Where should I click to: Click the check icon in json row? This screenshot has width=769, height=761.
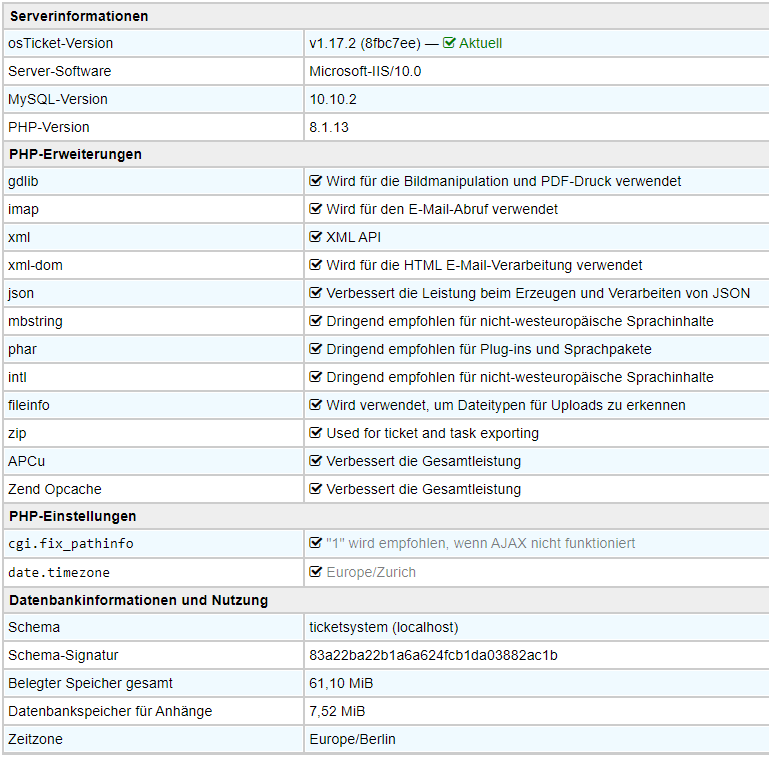coord(316,293)
